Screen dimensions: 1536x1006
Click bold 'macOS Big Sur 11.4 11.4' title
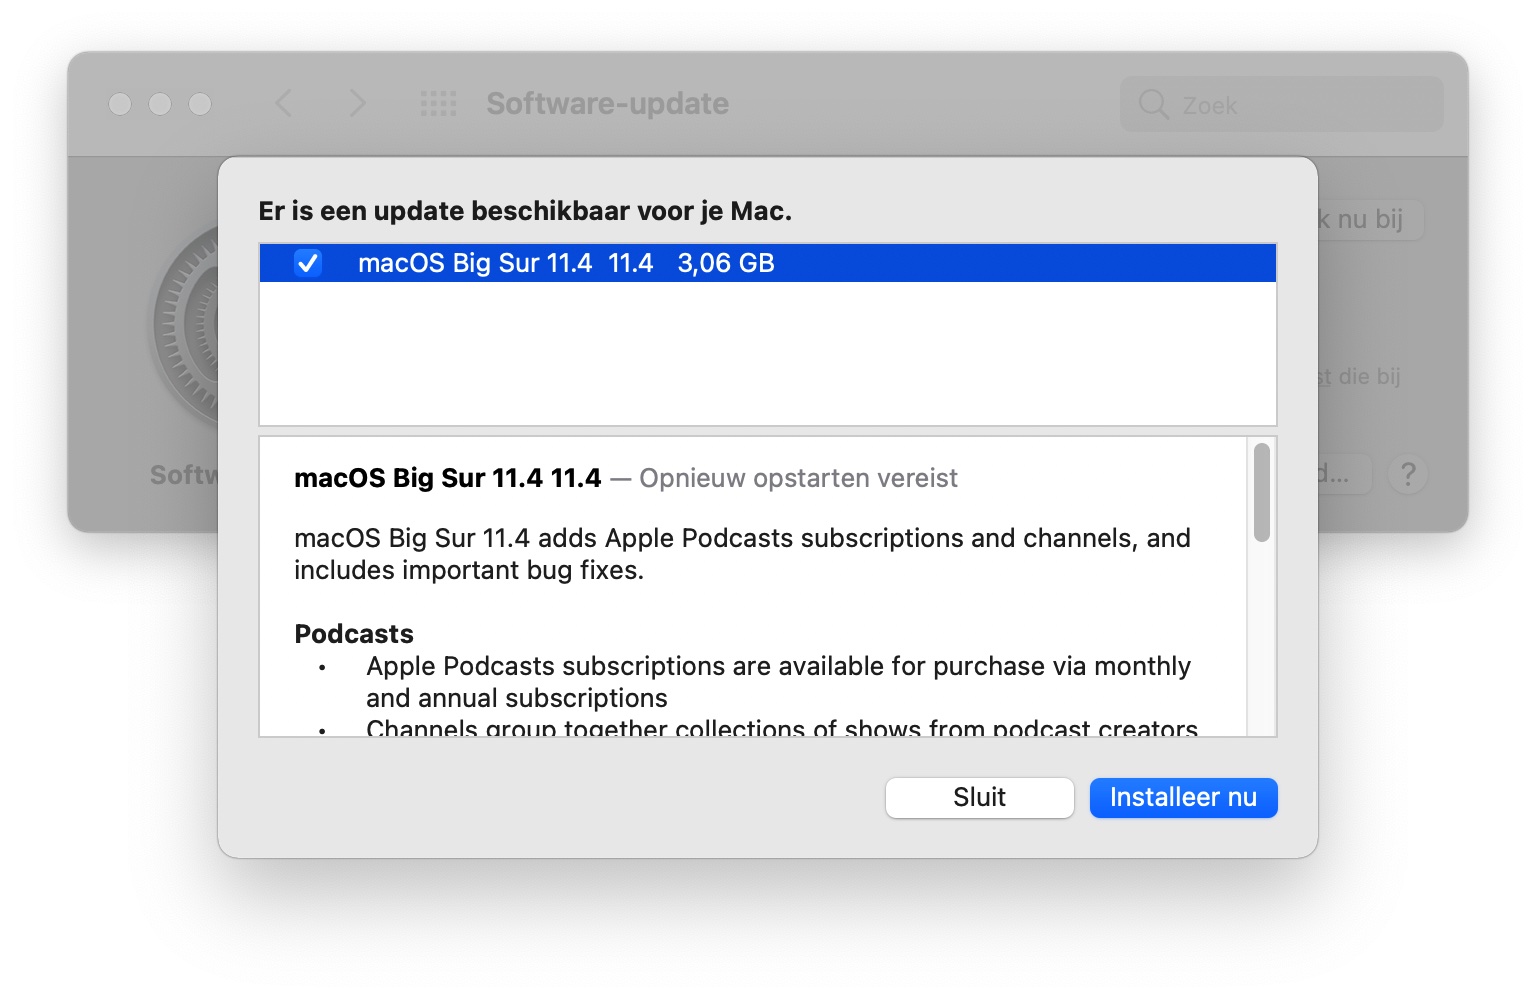(x=448, y=478)
